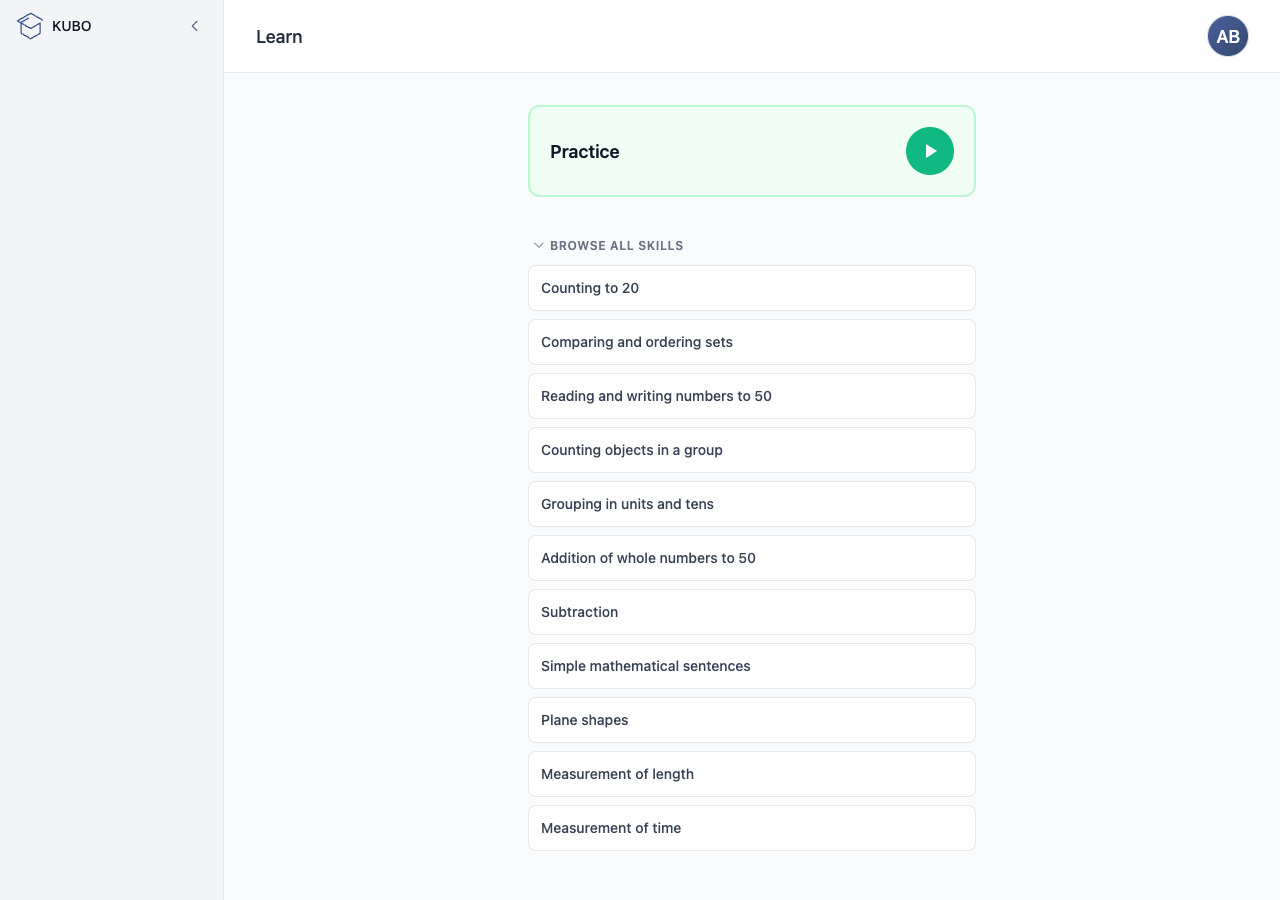Choose Grouping in units and tens
The width and height of the screenshot is (1280, 900).
tap(752, 504)
